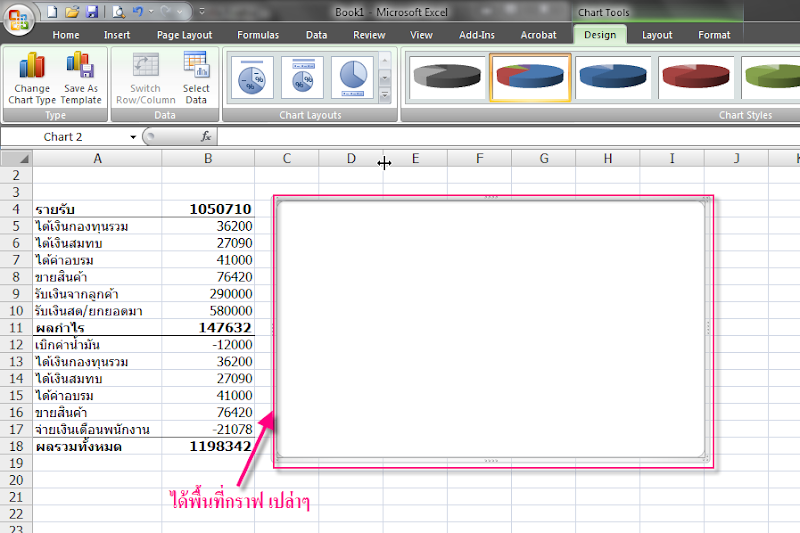
Task: Apply the grayscale pie chart style
Action: pyautogui.click(x=447, y=78)
